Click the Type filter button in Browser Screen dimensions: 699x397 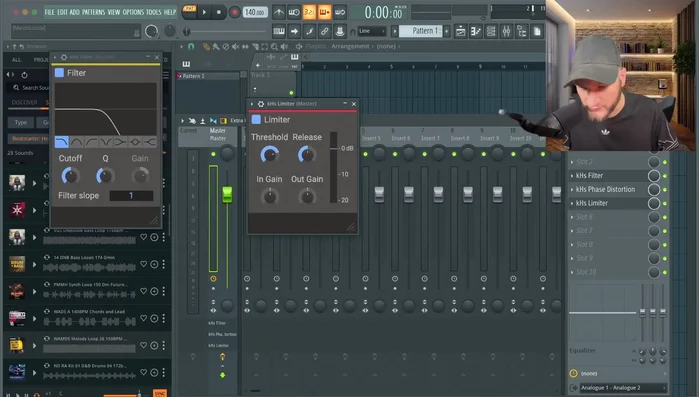[x=21, y=123]
